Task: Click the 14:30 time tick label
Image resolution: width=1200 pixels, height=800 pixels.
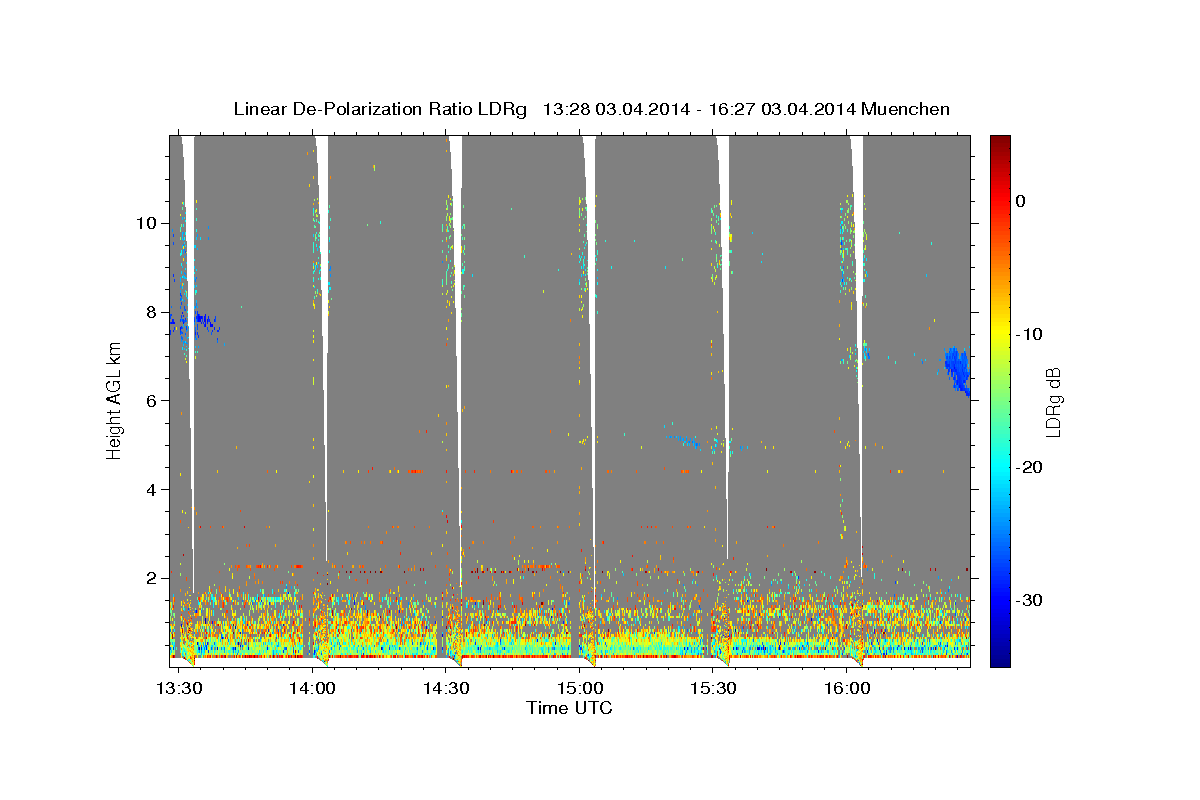Action: pyautogui.click(x=447, y=688)
